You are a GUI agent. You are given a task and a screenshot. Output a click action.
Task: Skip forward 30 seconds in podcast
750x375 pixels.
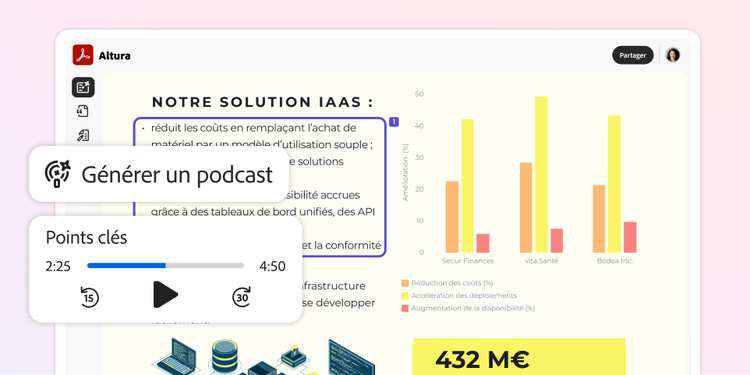click(242, 297)
